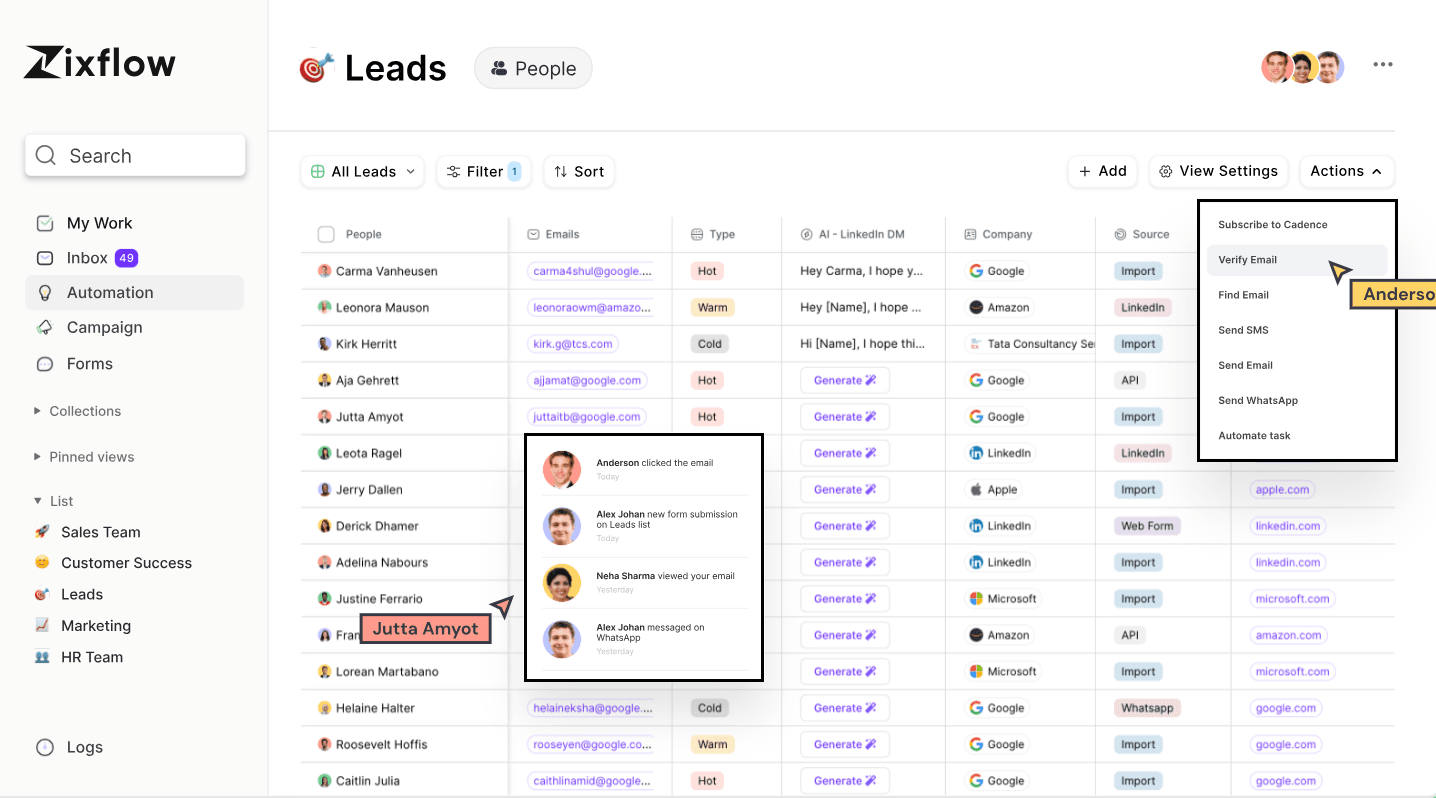The image size is (1436, 798).
Task: Open the Inbox from the sidebar
Action: click(86, 257)
